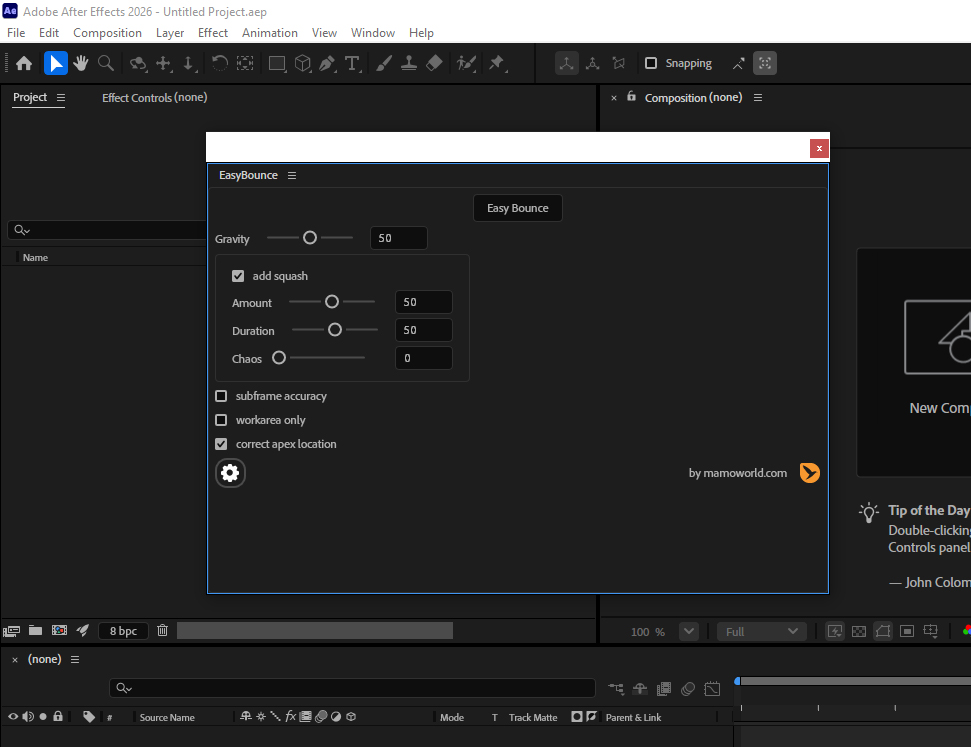Click the 8 bpc color depth button

[123, 631]
